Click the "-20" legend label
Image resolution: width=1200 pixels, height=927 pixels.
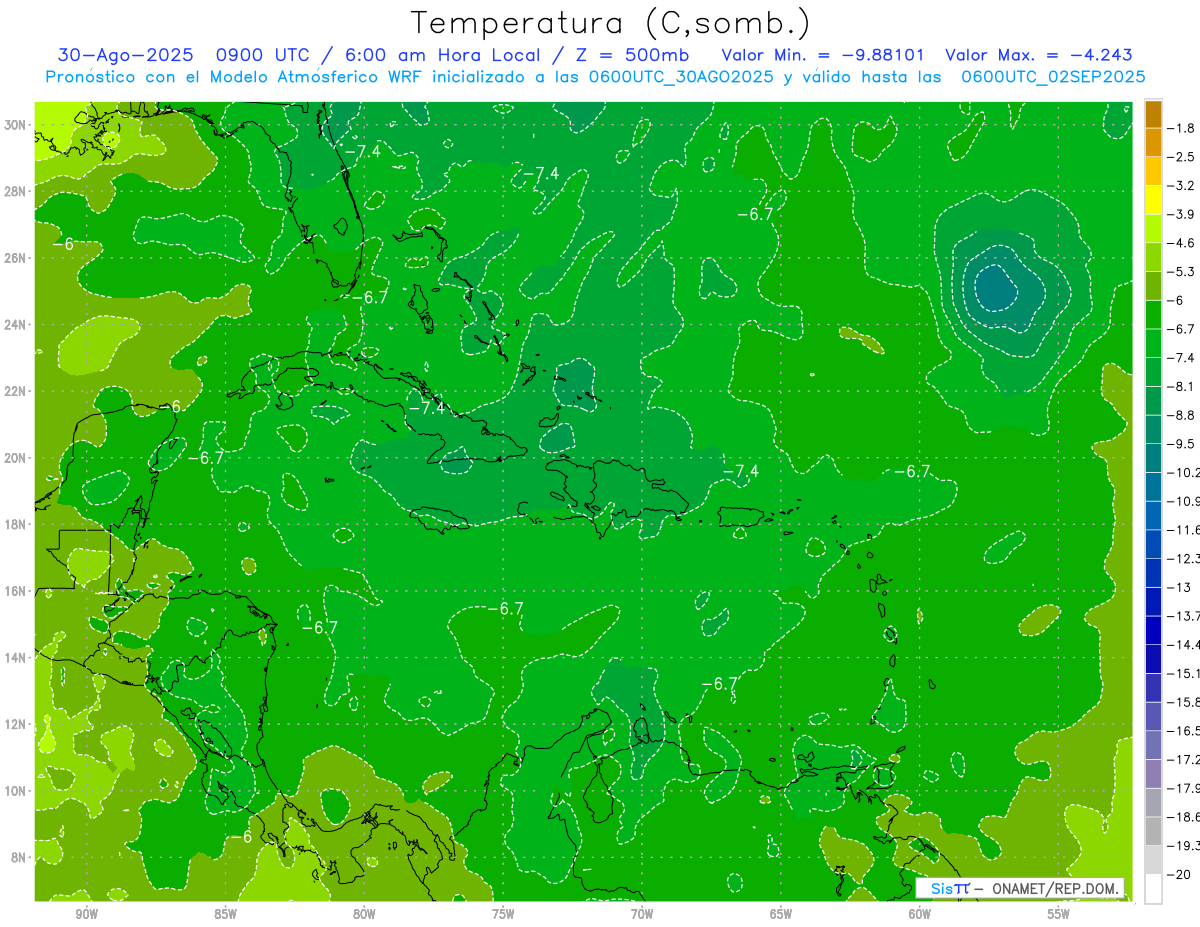1180,874
